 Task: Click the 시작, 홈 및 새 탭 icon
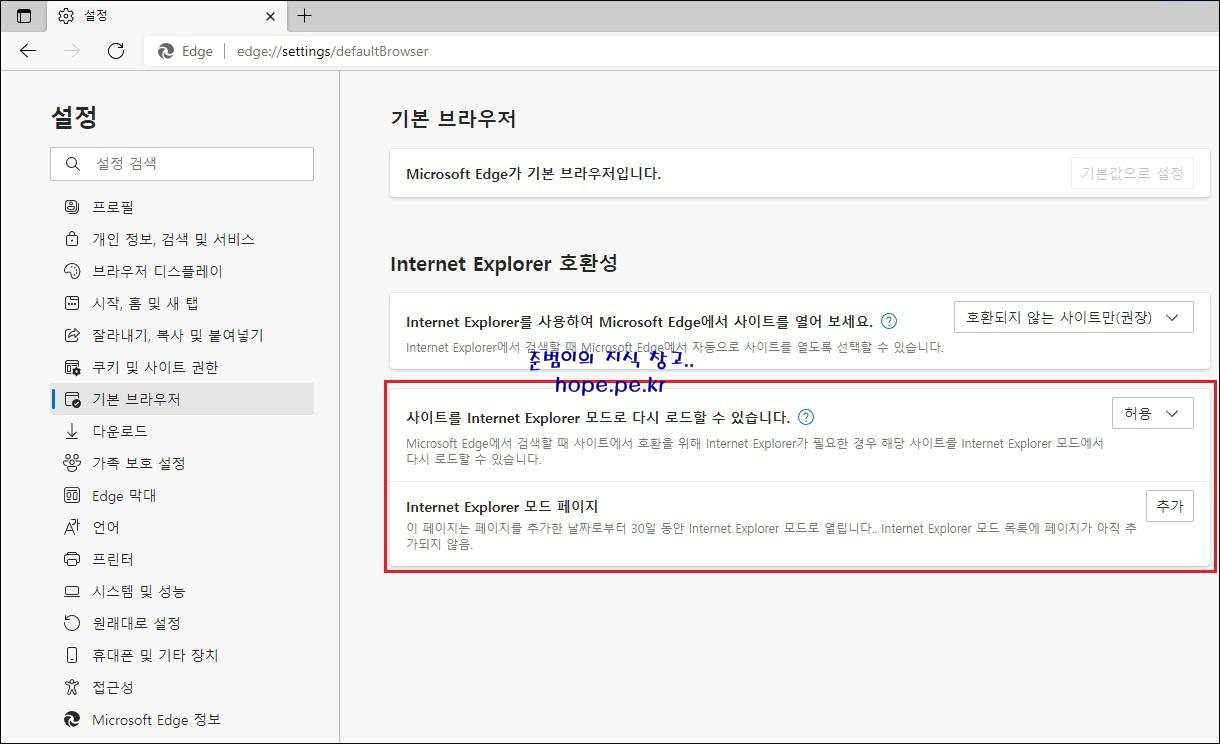(x=72, y=303)
